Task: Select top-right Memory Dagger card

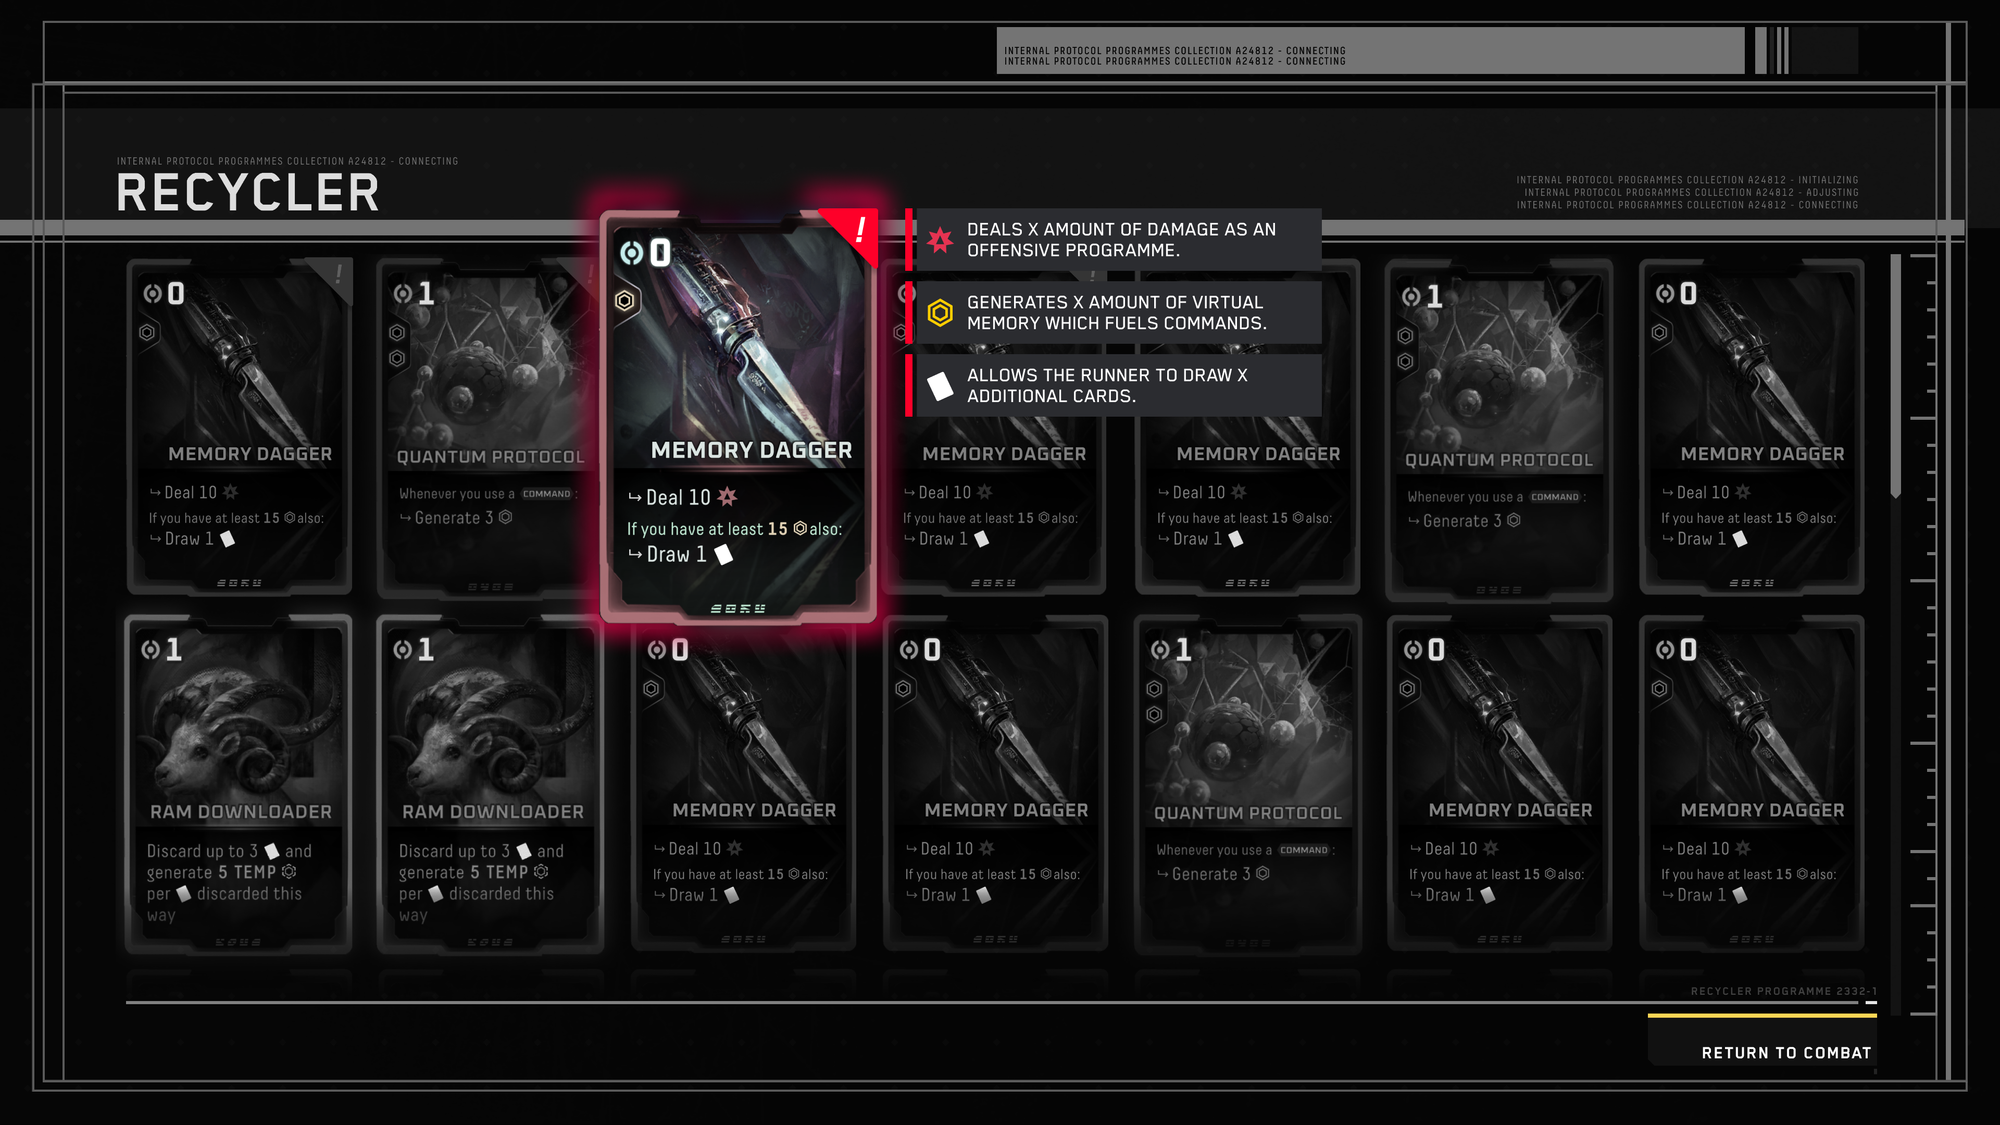Action: [x=1751, y=427]
